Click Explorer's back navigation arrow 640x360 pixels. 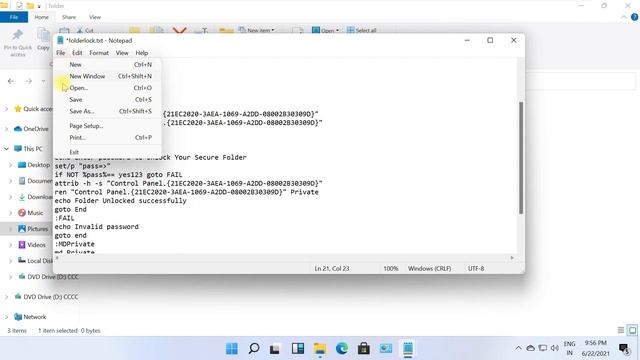coord(11,81)
